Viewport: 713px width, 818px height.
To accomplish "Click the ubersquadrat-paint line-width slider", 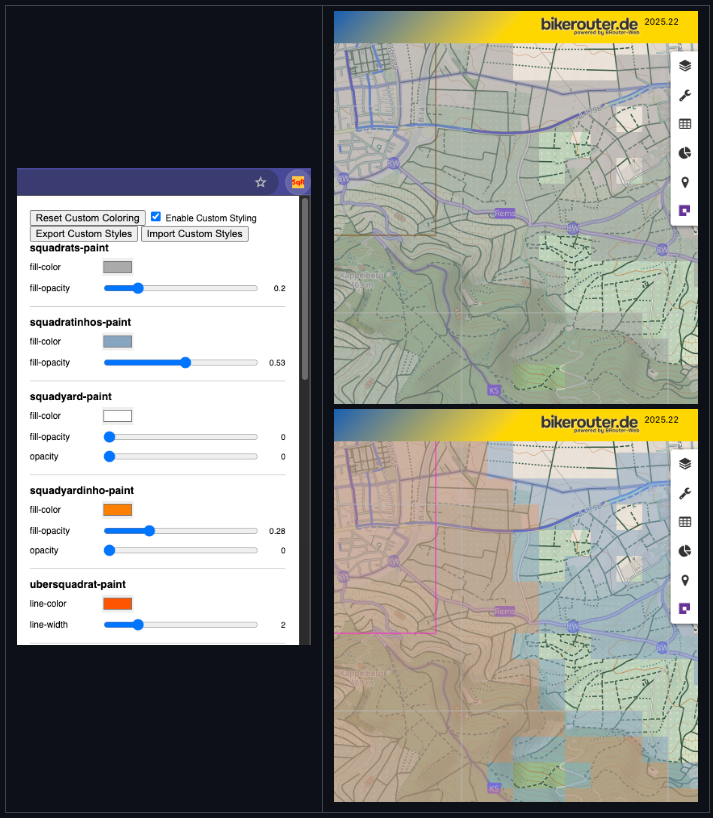I will (x=181, y=624).
